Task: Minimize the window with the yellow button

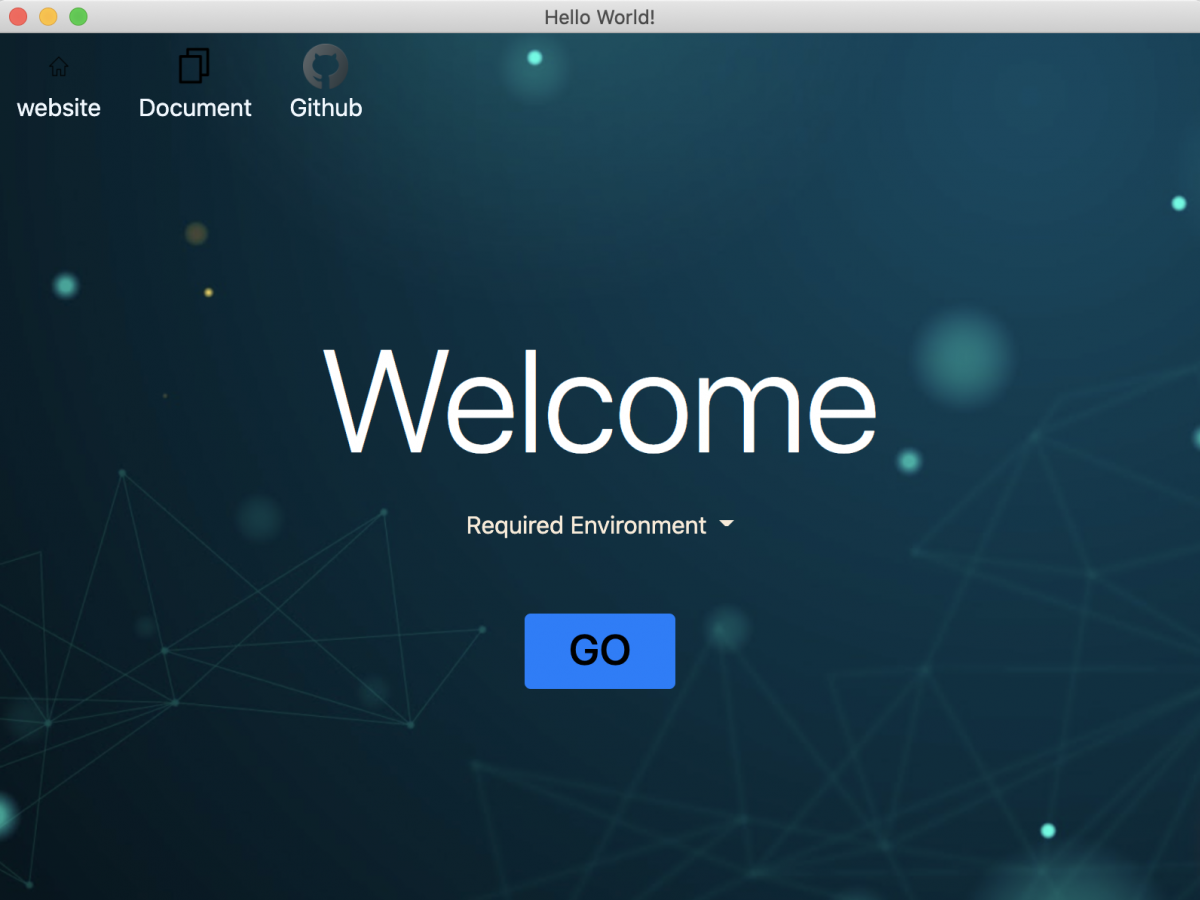Action: coord(48,16)
